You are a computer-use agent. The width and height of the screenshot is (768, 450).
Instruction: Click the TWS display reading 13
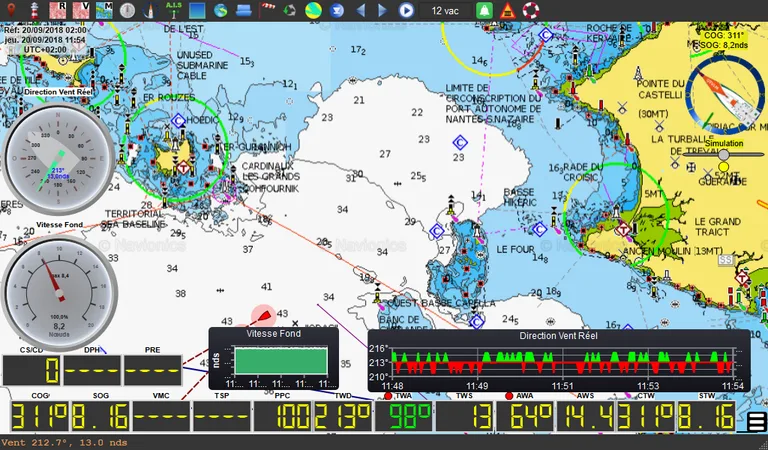click(464, 417)
